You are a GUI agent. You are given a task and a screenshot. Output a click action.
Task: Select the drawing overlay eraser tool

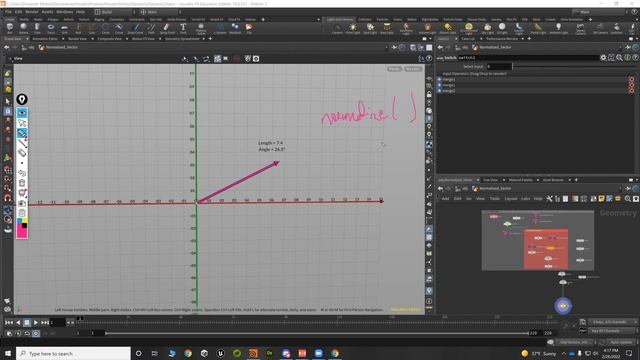pos(22,153)
